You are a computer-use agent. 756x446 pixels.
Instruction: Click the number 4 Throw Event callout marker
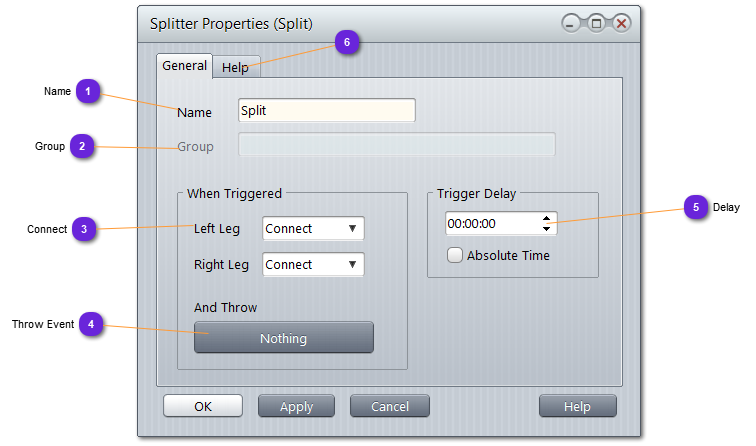[91, 324]
